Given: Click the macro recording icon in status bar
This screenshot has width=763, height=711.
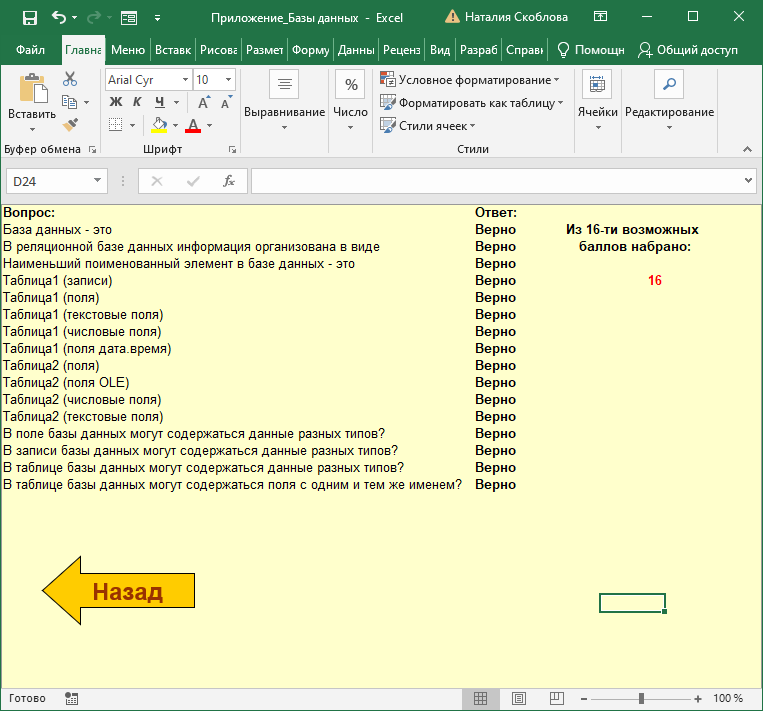Looking at the screenshot, I should [71, 698].
